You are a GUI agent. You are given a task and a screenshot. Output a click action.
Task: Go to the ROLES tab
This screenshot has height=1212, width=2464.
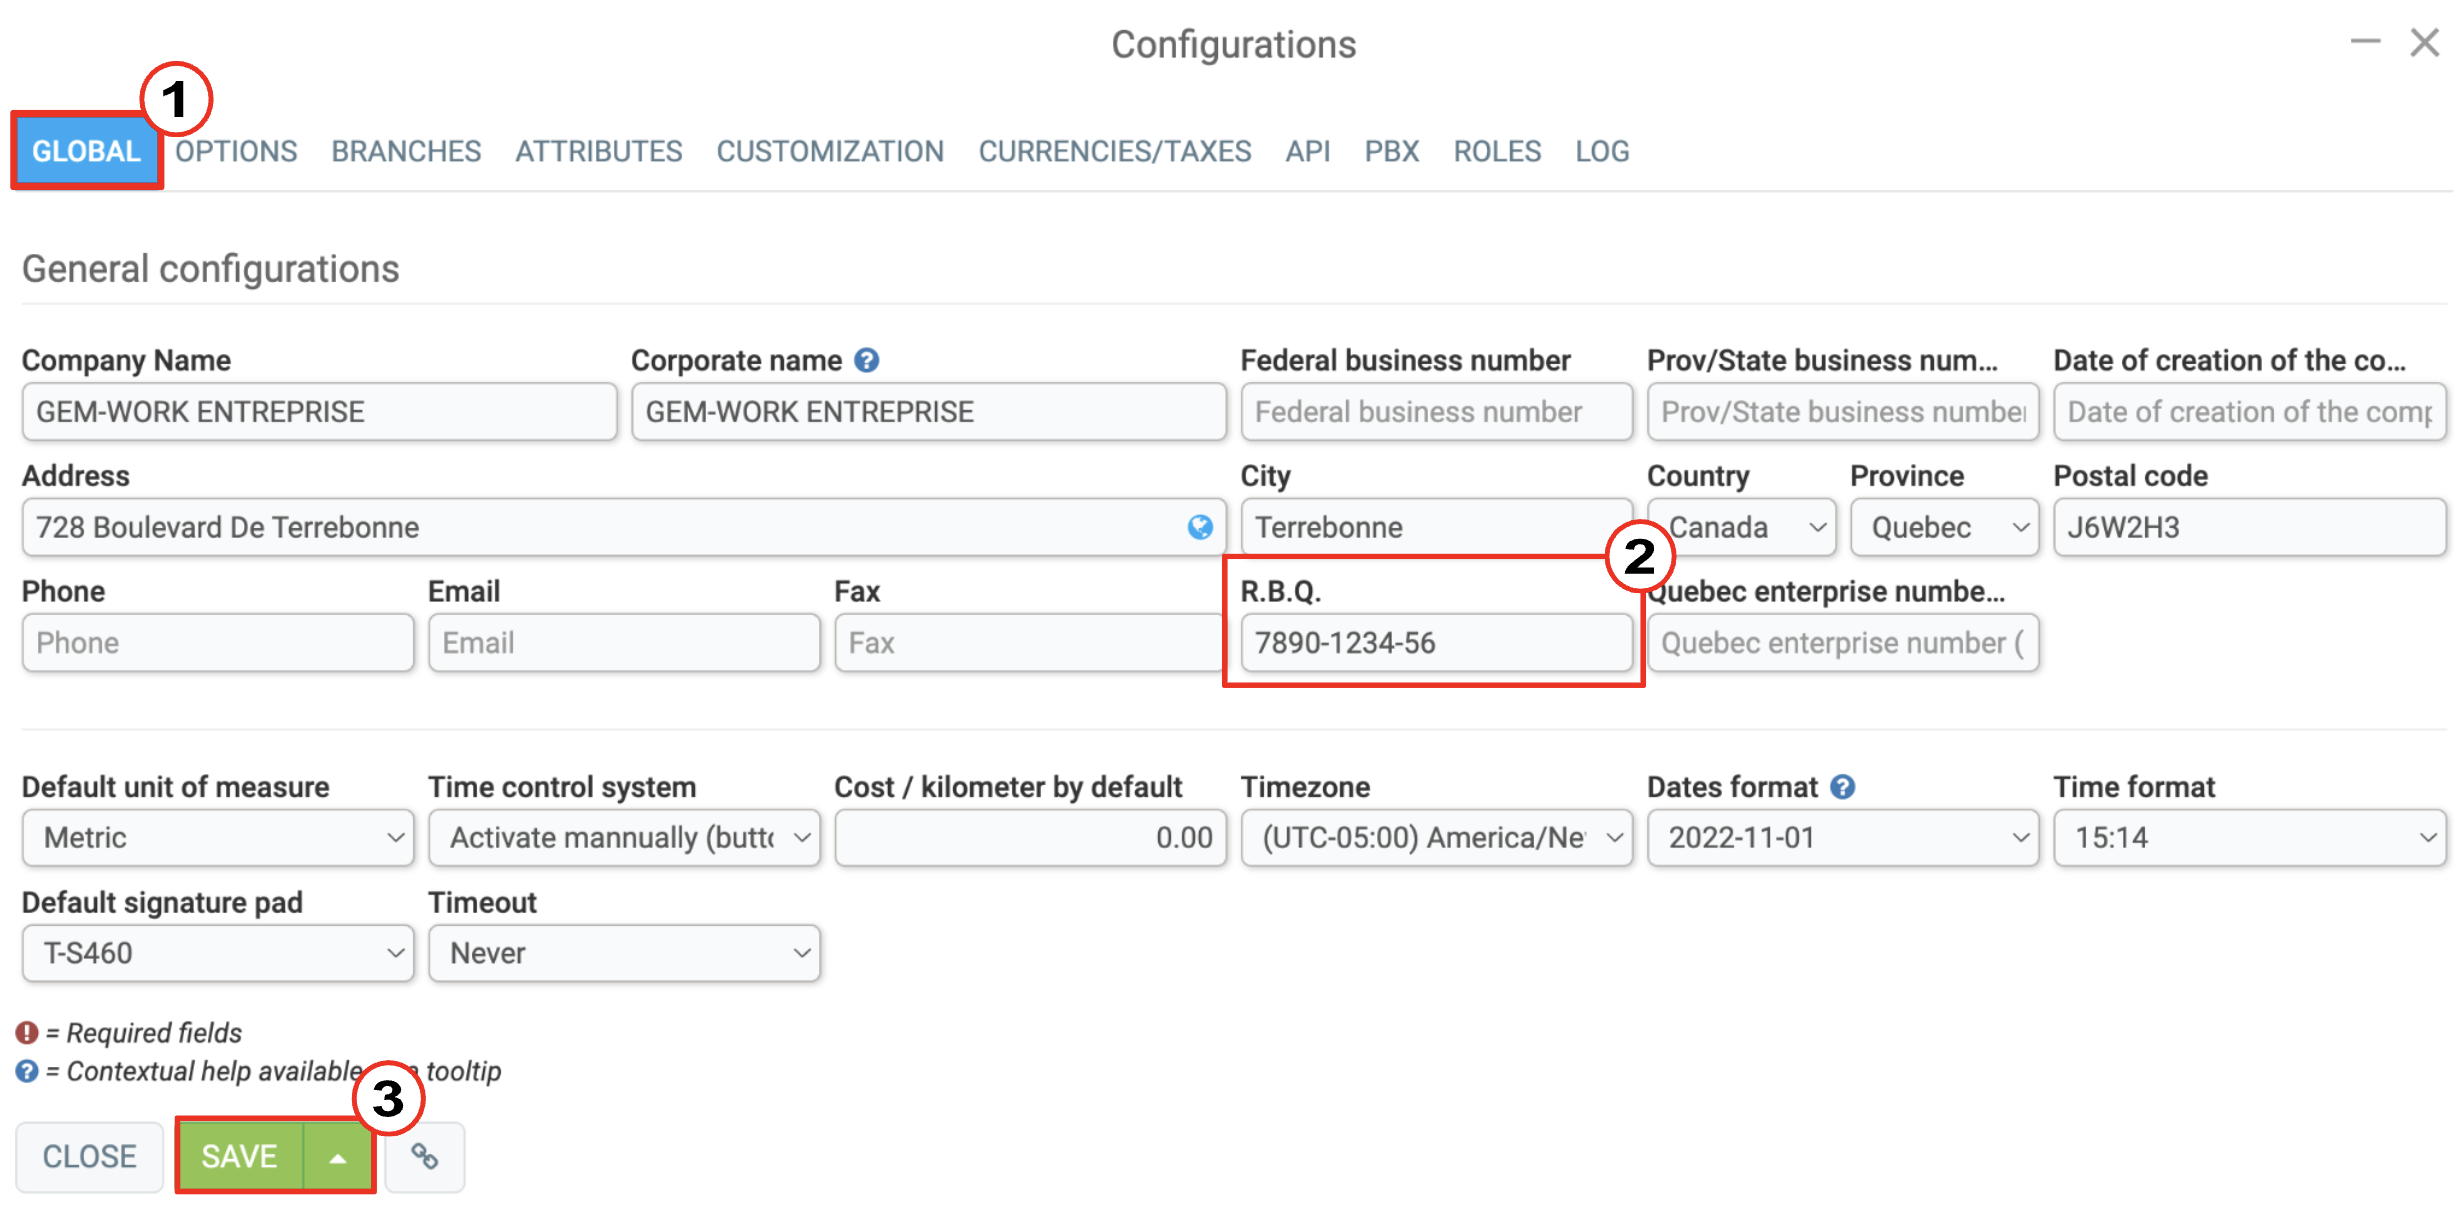click(1497, 151)
